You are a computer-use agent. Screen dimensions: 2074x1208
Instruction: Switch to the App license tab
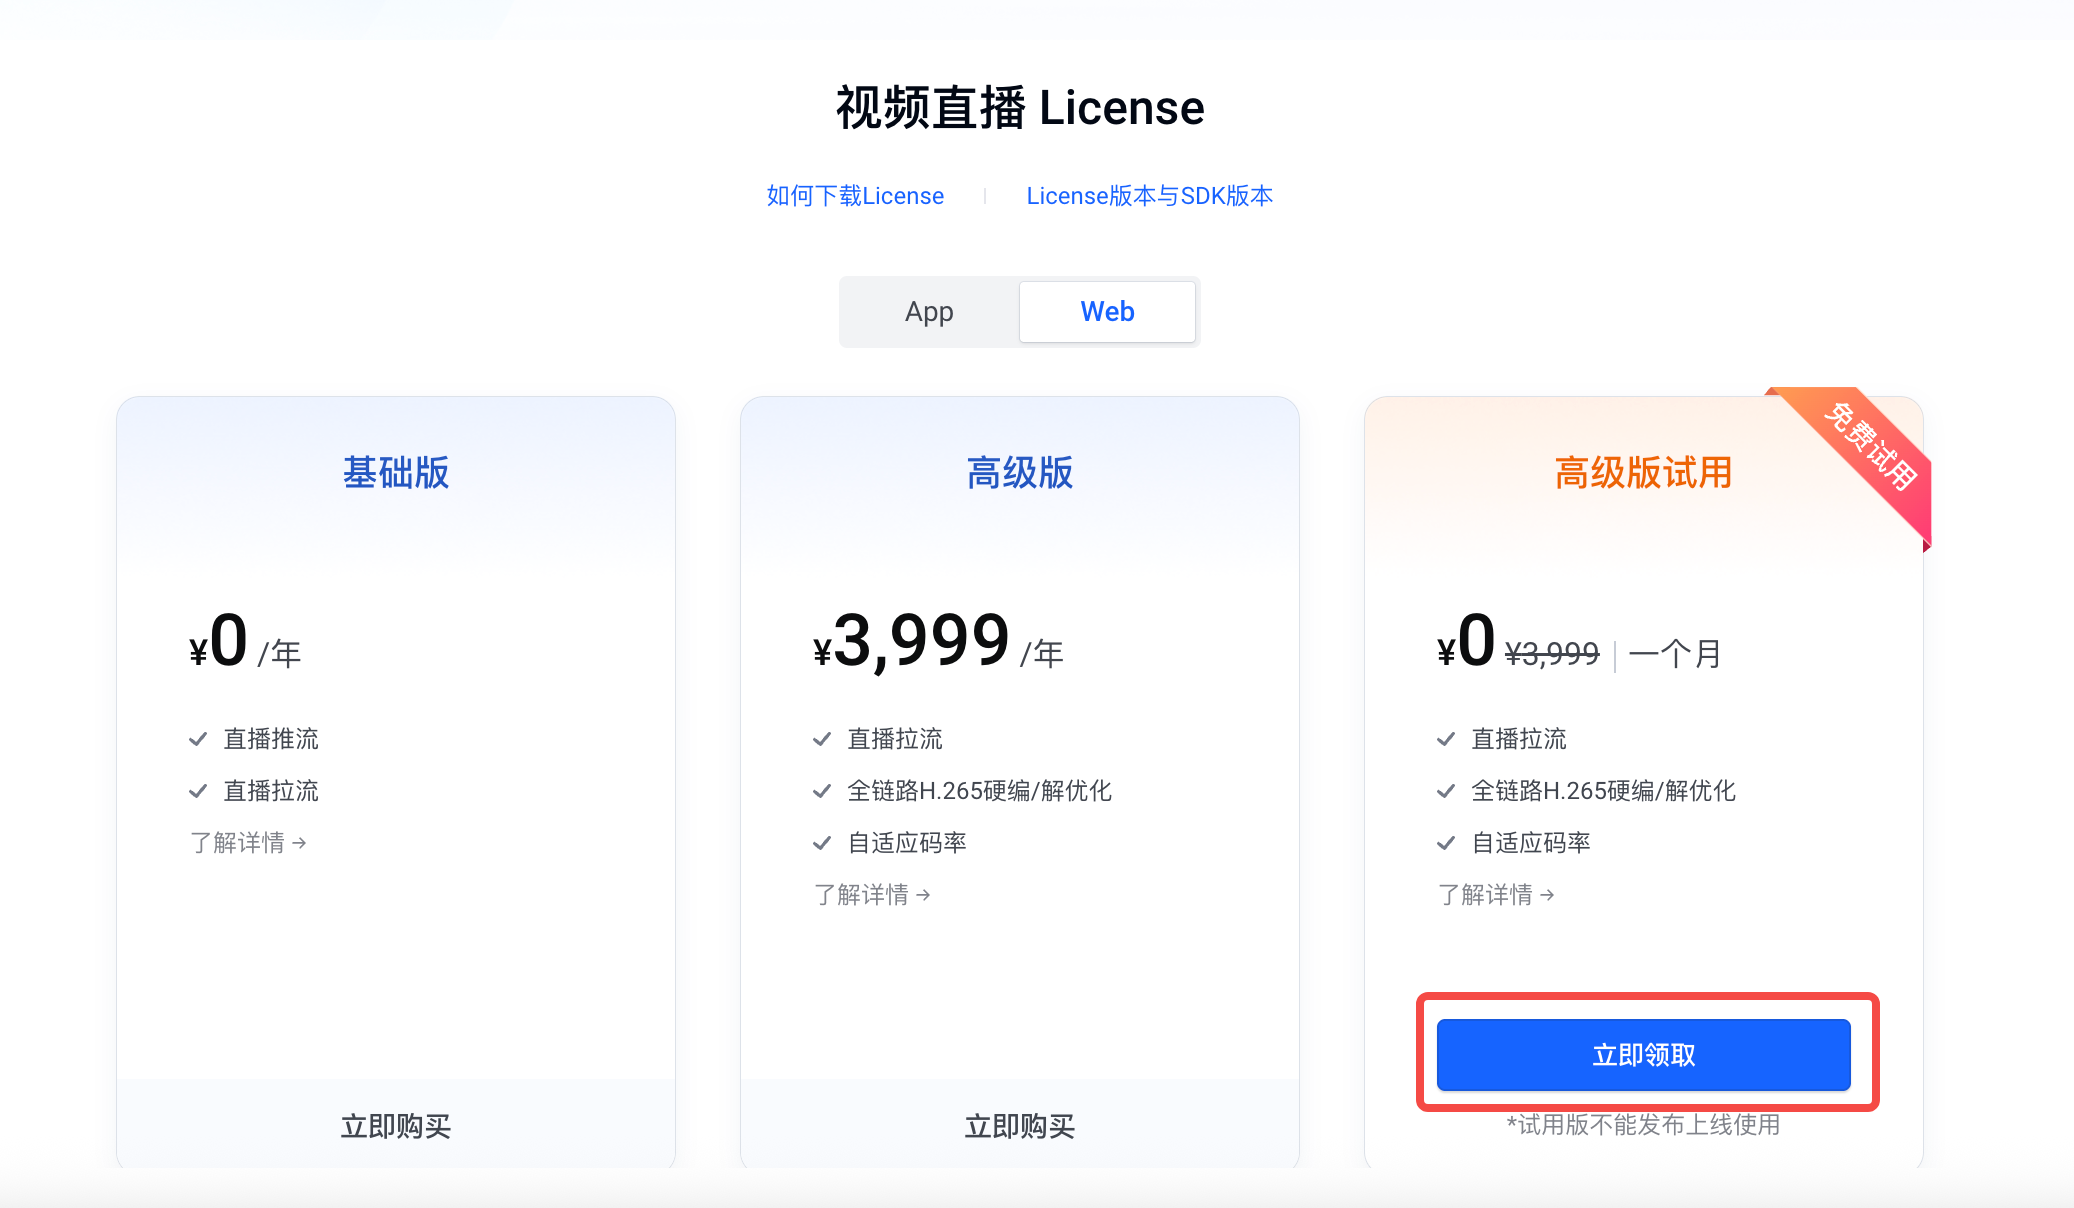click(929, 312)
